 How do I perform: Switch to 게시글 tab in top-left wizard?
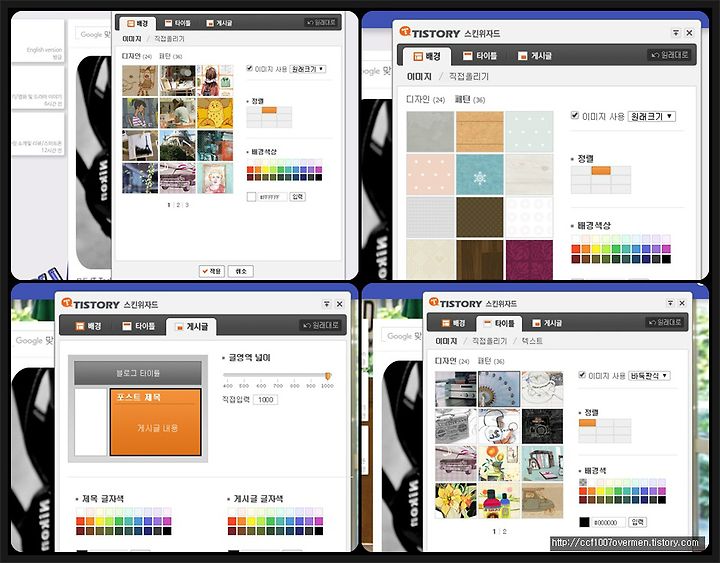click(x=219, y=23)
